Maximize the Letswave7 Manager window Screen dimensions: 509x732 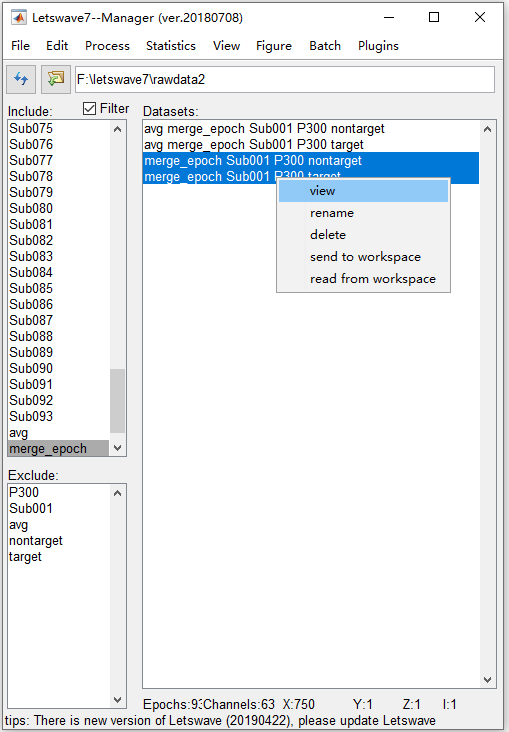tap(434, 18)
